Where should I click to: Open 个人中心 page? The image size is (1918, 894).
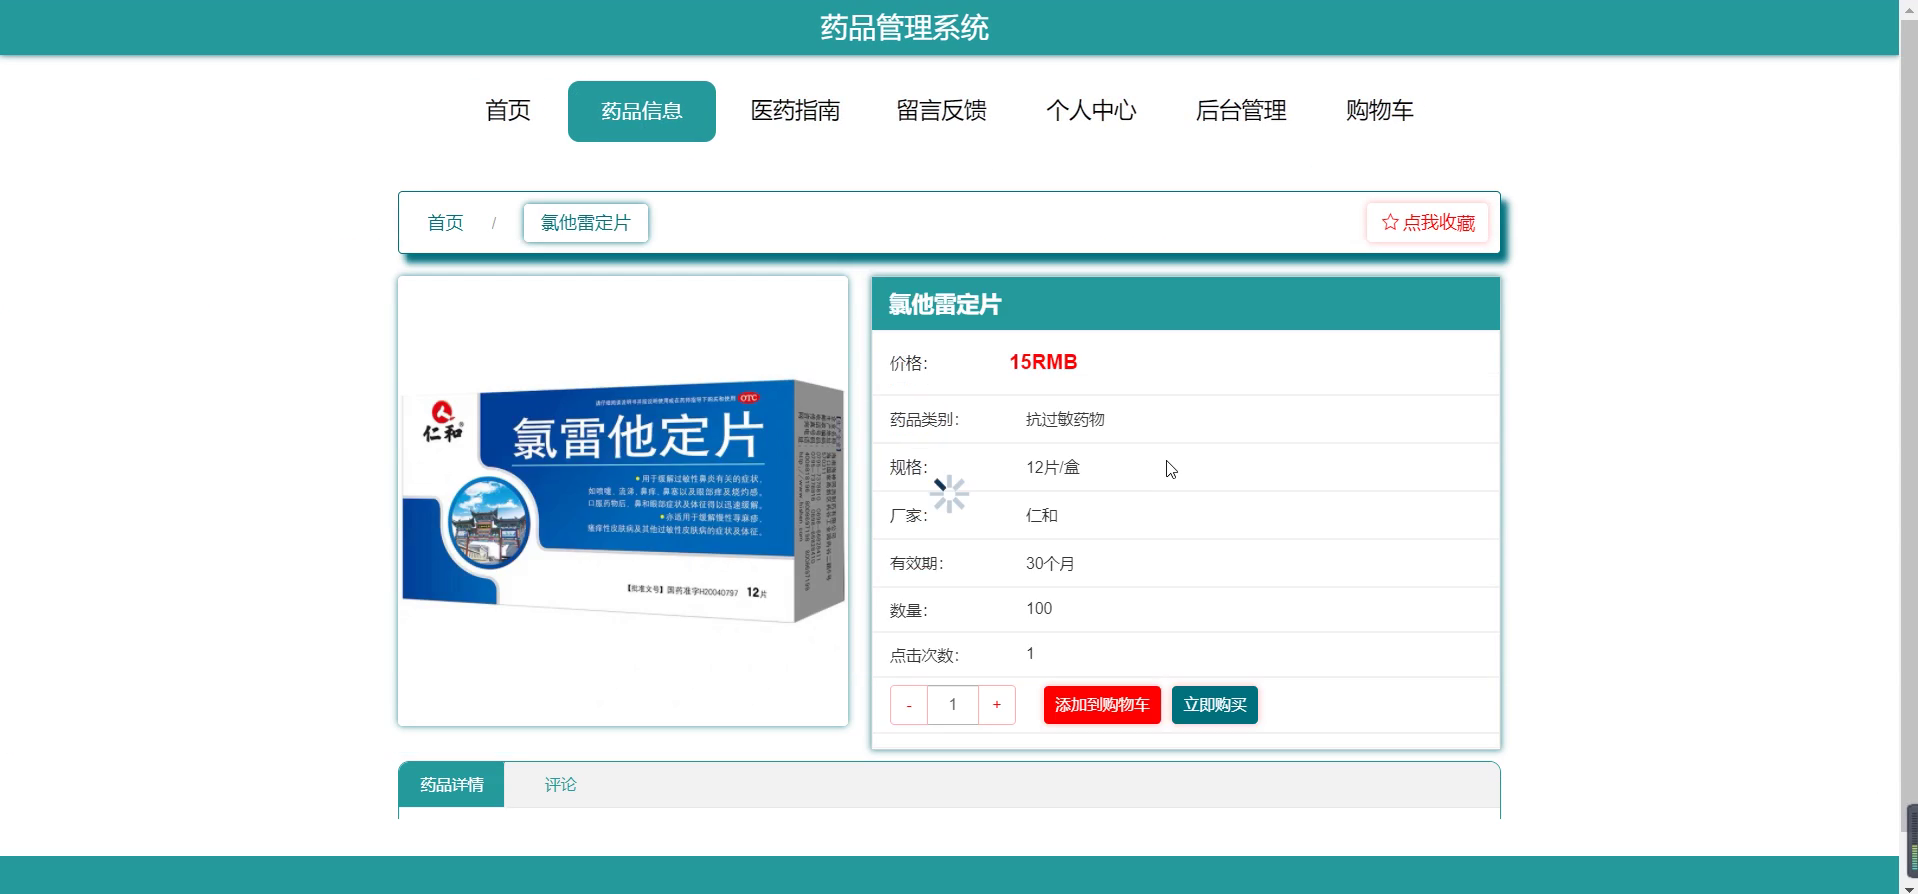(1091, 111)
